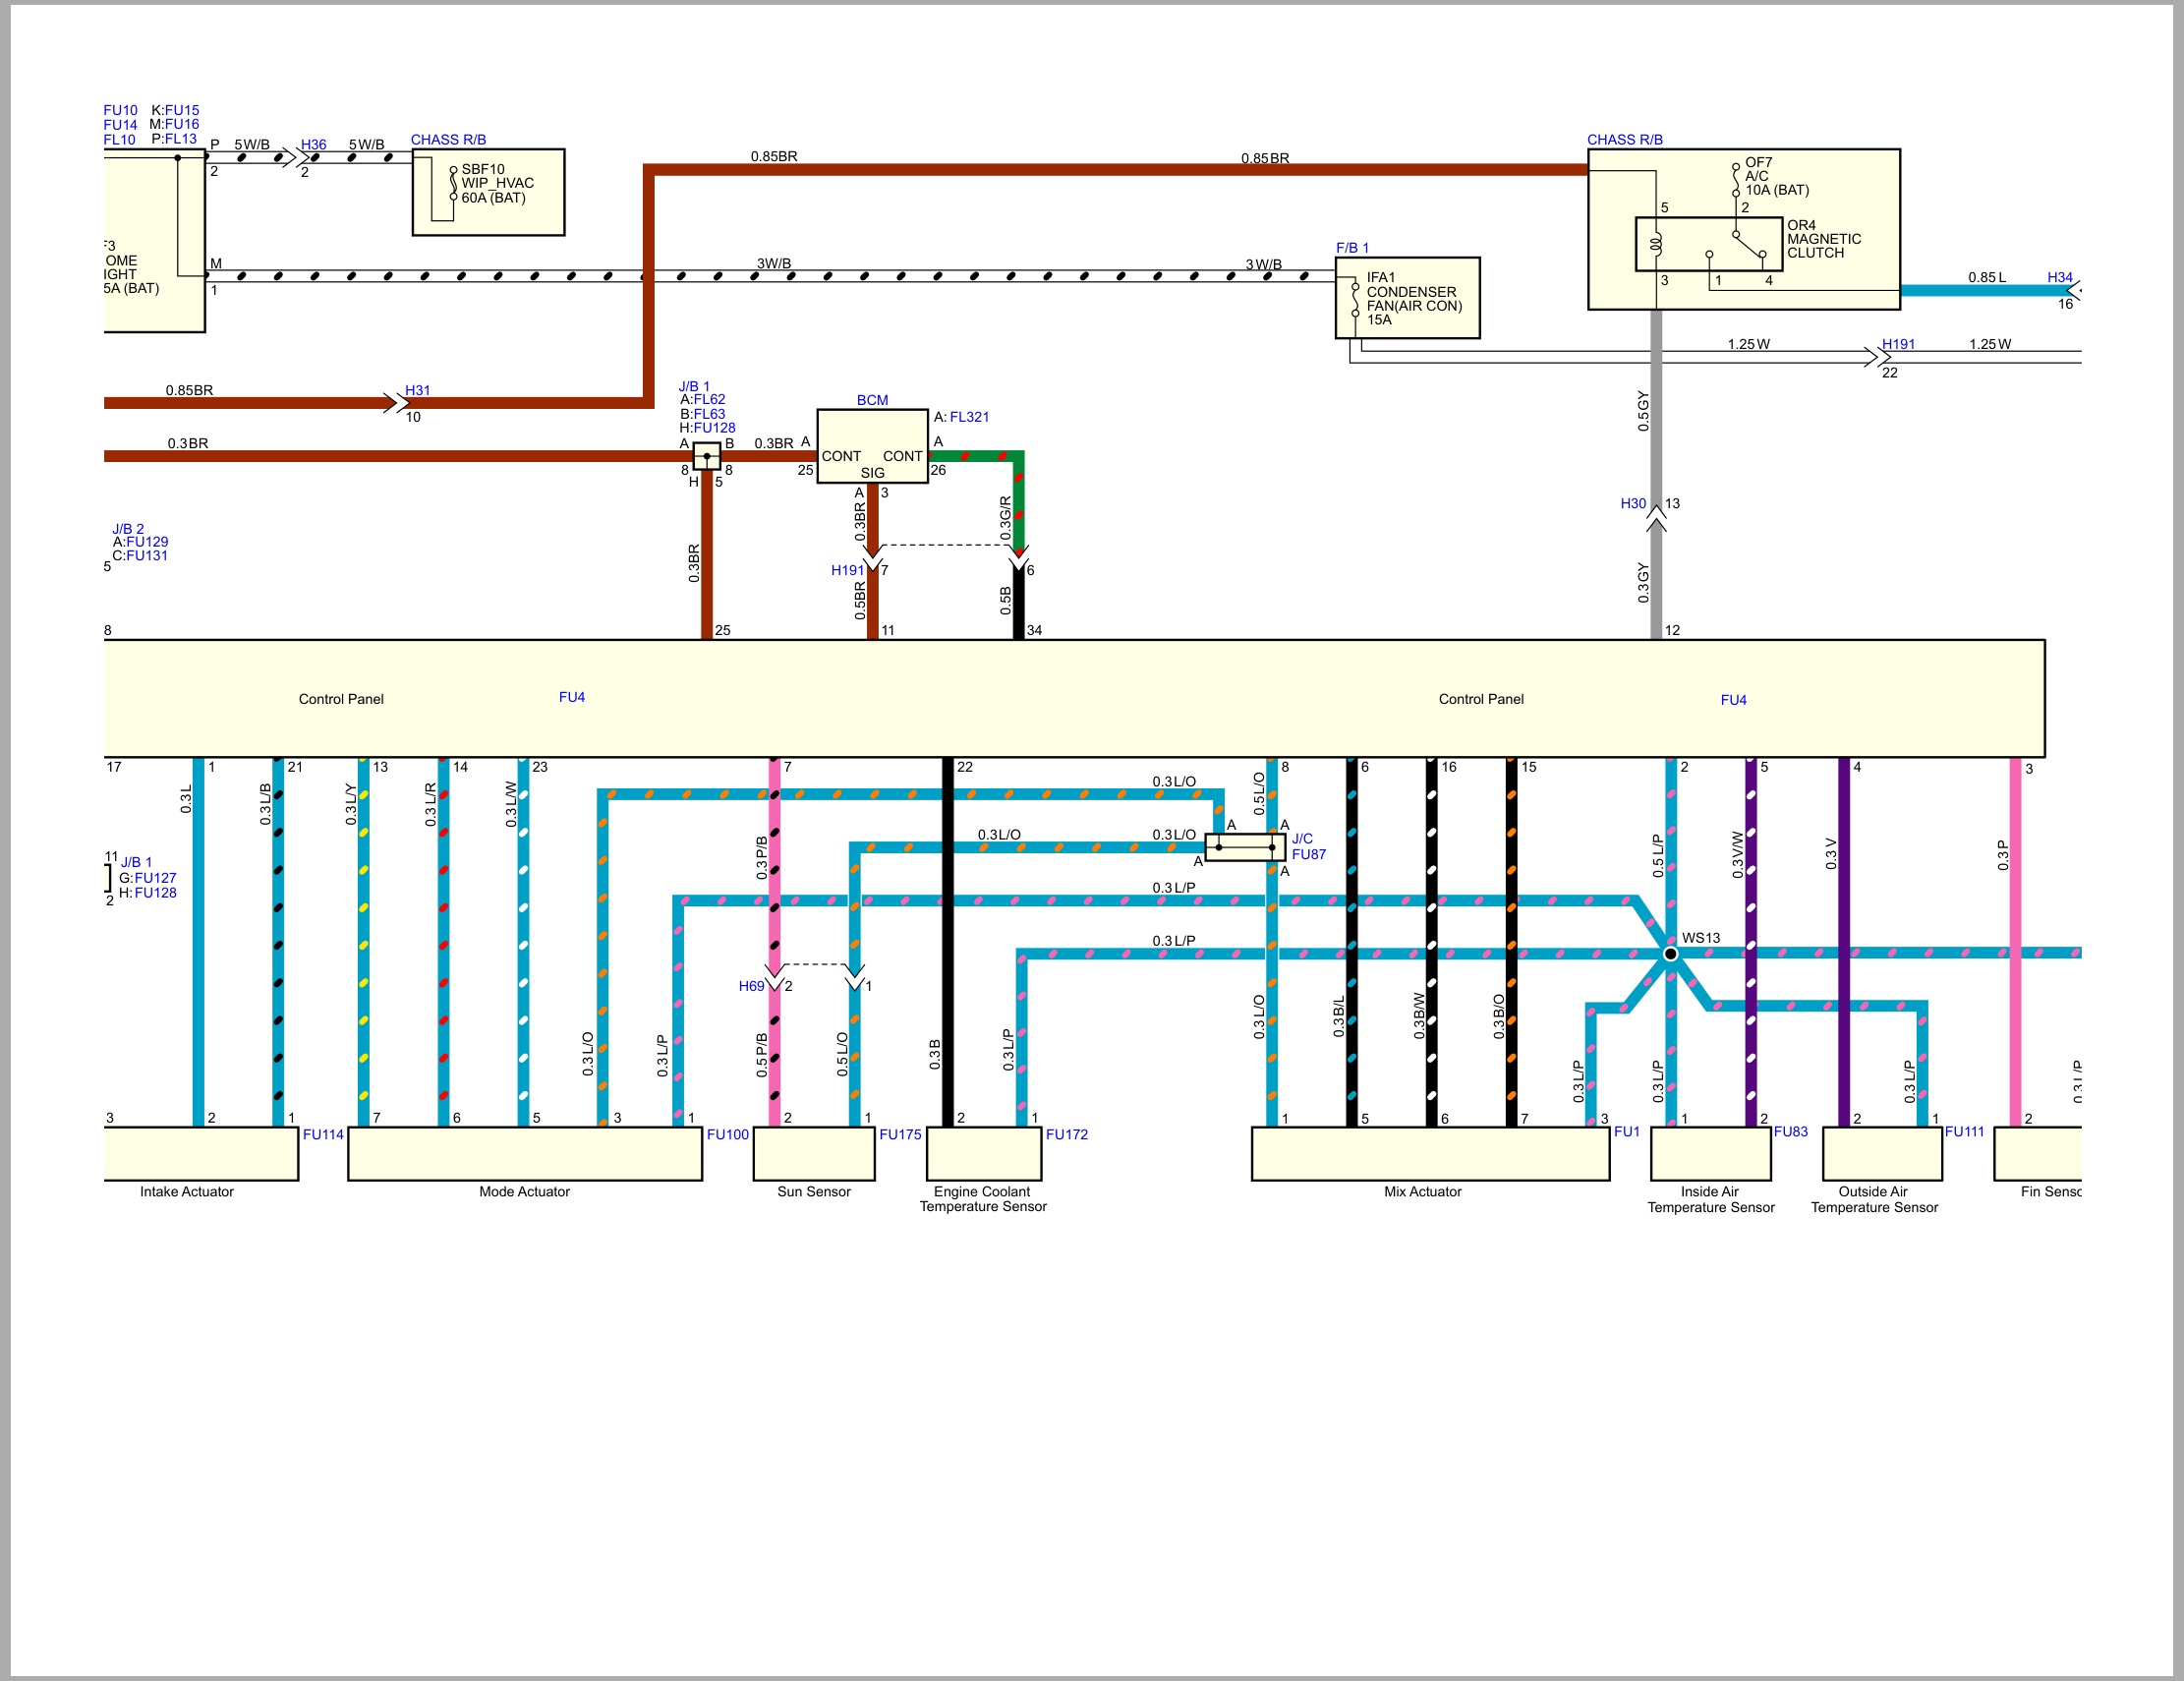Open the H30 connector link
Image resolution: width=2184 pixels, height=1681 pixels.
(1633, 503)
